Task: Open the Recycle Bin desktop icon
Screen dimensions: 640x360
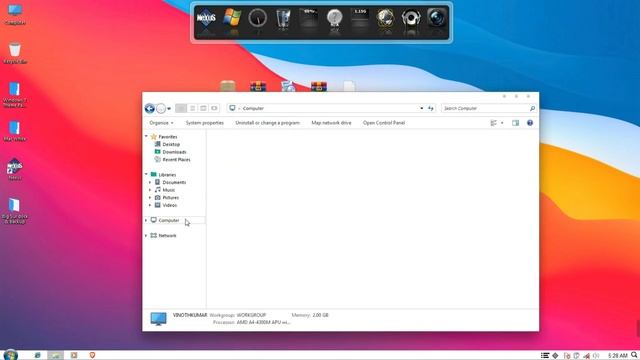Action: pyautogui.click(x=15, y=53)
